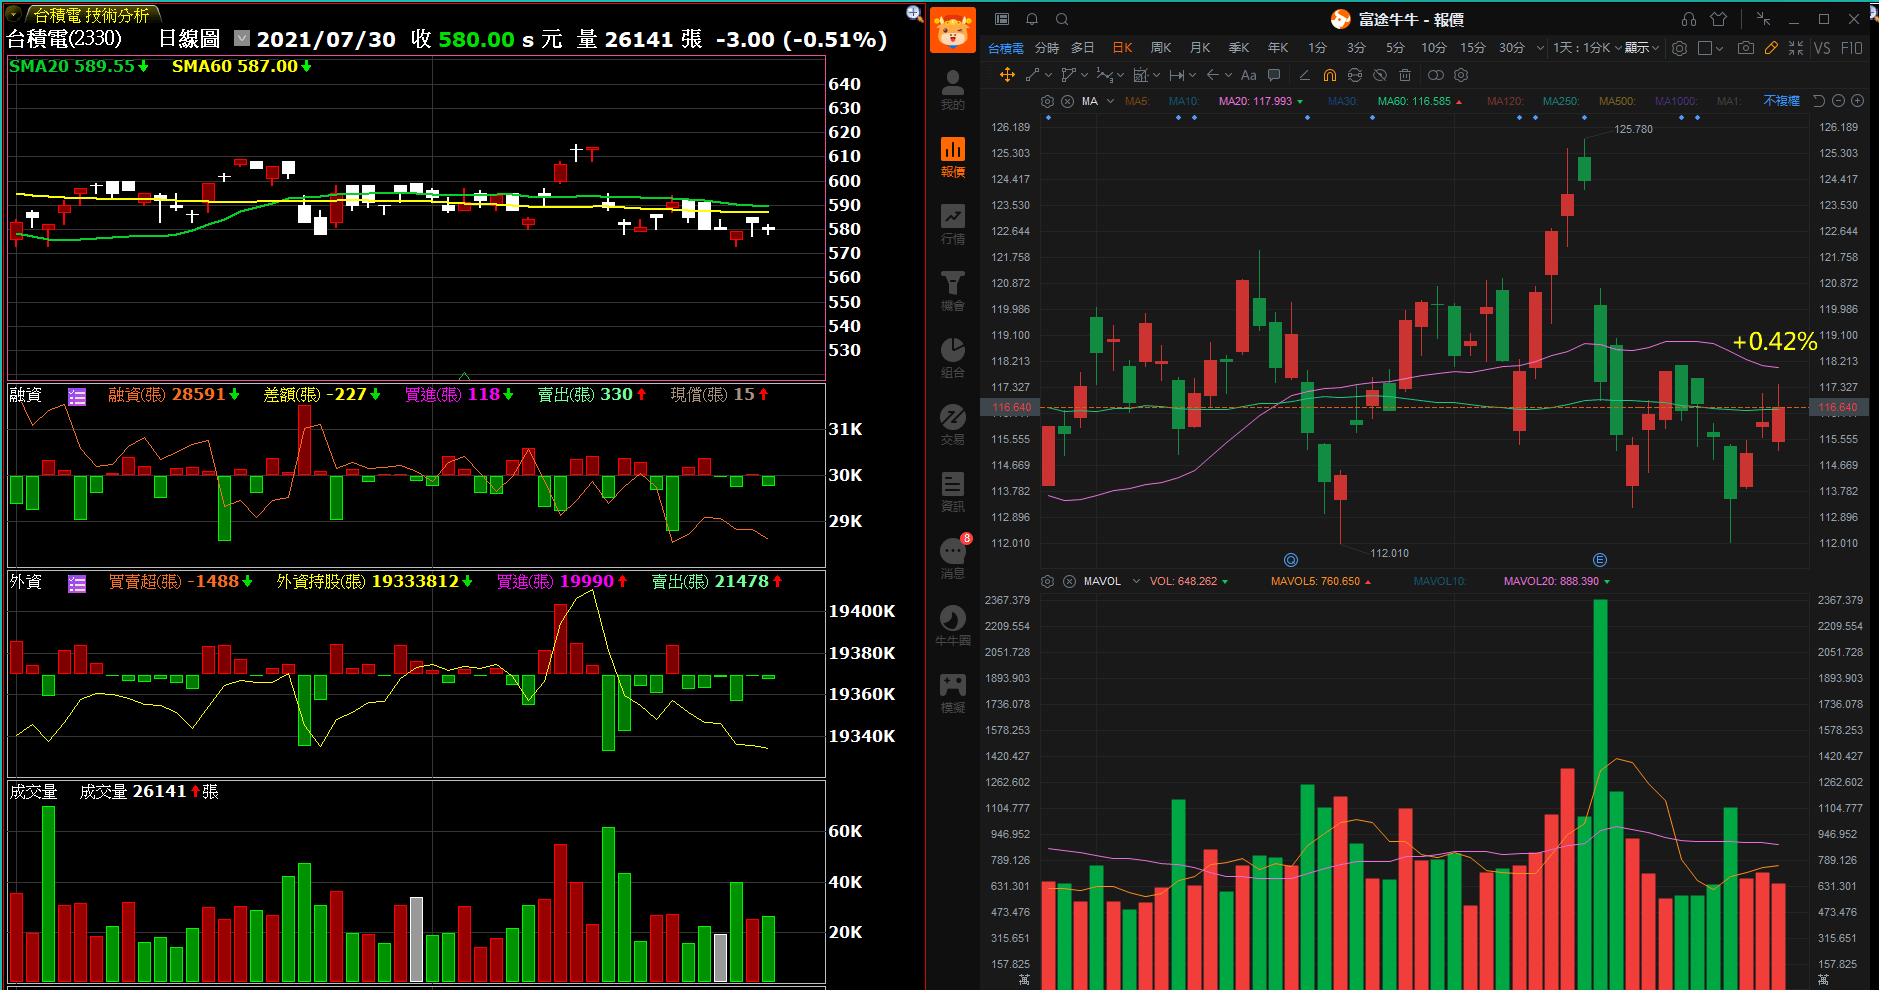Open customer service headset icon
This screenshot has width=1879, height=990.
(x=1689, y=19)
